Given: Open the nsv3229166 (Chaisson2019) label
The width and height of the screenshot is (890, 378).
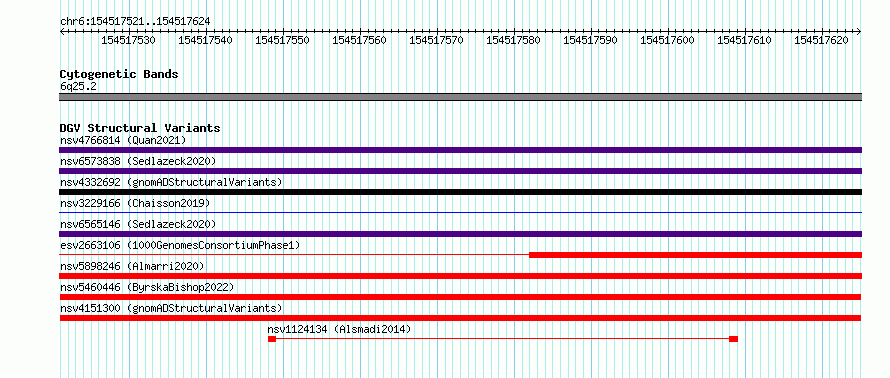Looking at the screenshot, I should 135,203.
